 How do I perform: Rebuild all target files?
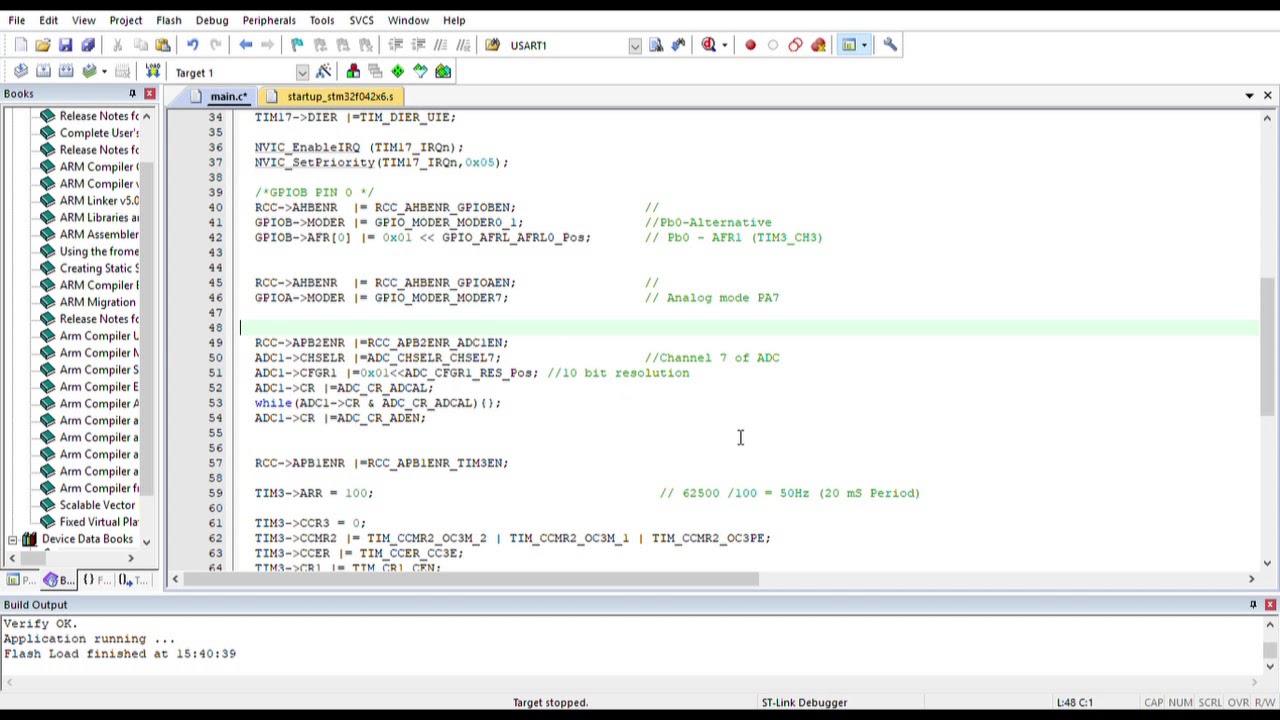(x=66, y=71)
